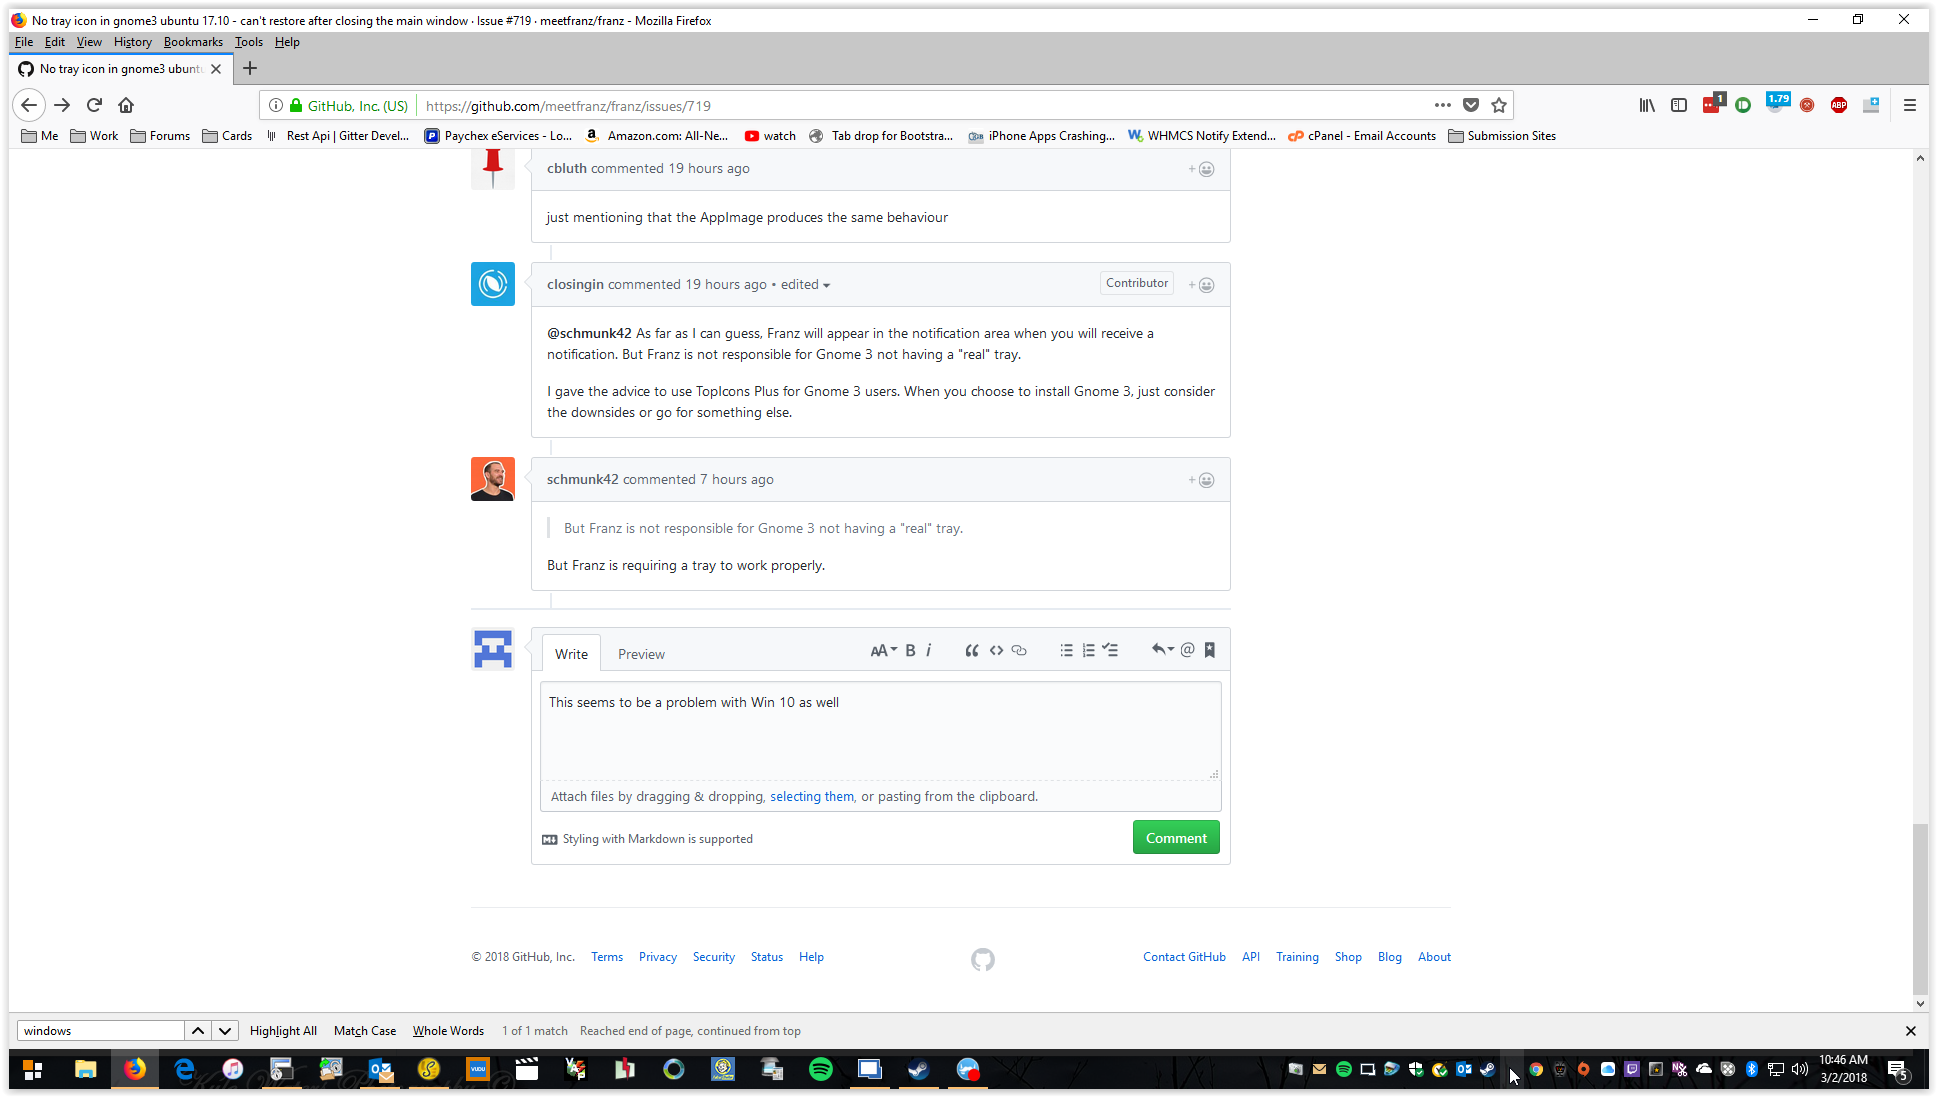The height and width of the screenshot is (1097, 1937).
Task: Mention a user with the @ icon
Action: click(x=1187, y=650)
